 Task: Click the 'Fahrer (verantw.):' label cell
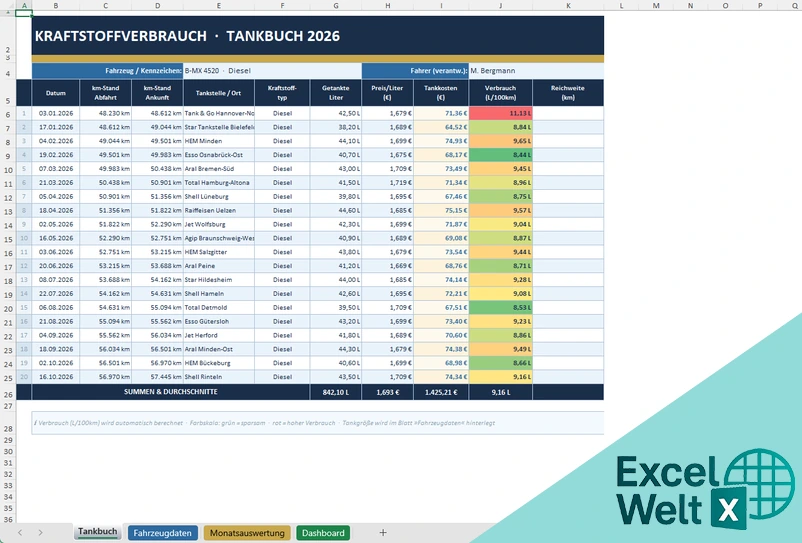pos(415,71)
